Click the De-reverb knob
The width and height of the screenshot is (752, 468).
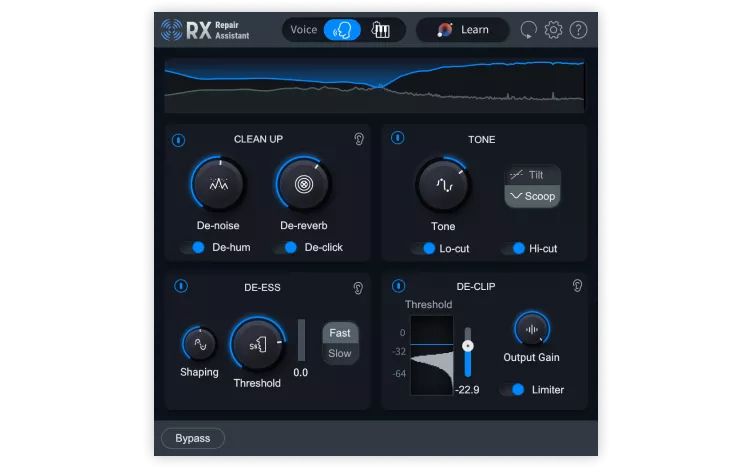(x=303, y=184)
